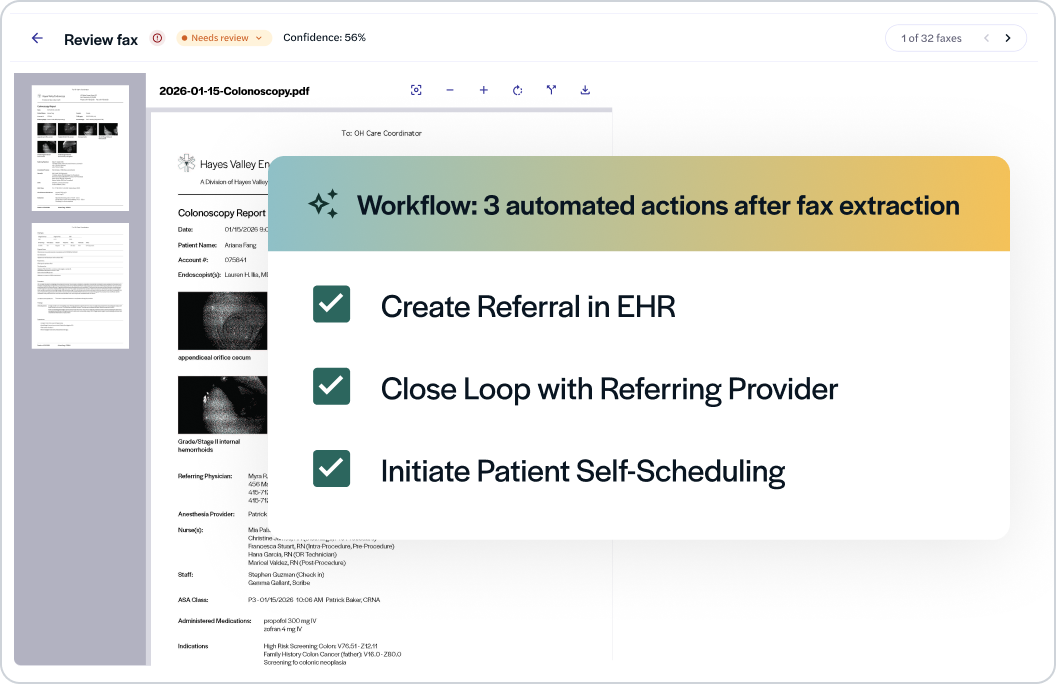Viewport: 1056px width, 684px height.
Task: Toggle the Create Referral in EHR checkbox
Action: [x=331, y=304]
